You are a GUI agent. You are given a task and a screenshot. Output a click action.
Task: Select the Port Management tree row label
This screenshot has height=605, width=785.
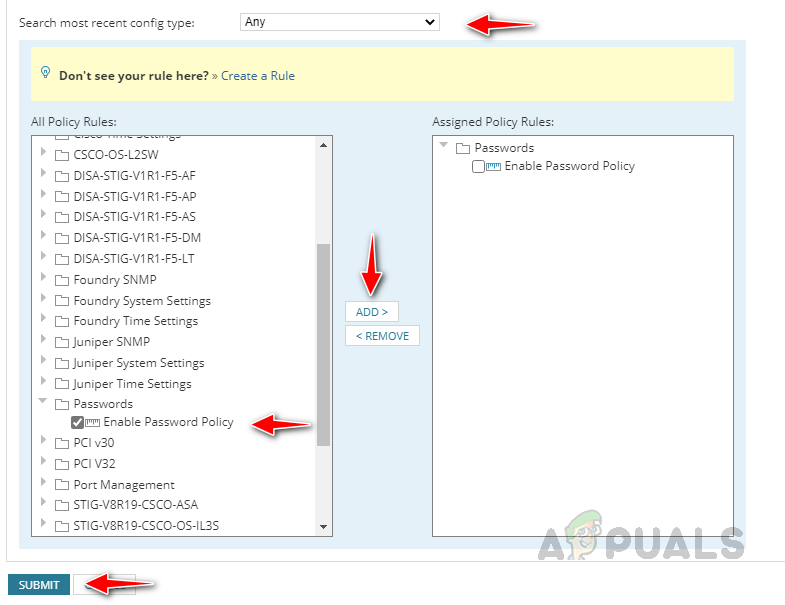tap(124, 485)
